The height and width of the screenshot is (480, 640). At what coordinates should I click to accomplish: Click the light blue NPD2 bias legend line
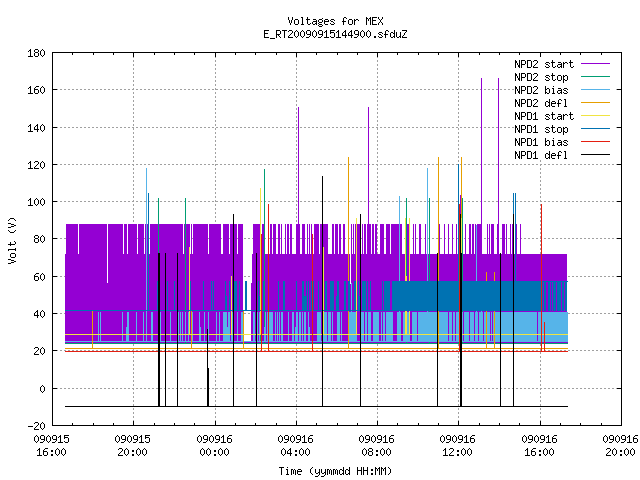[595, 90]
